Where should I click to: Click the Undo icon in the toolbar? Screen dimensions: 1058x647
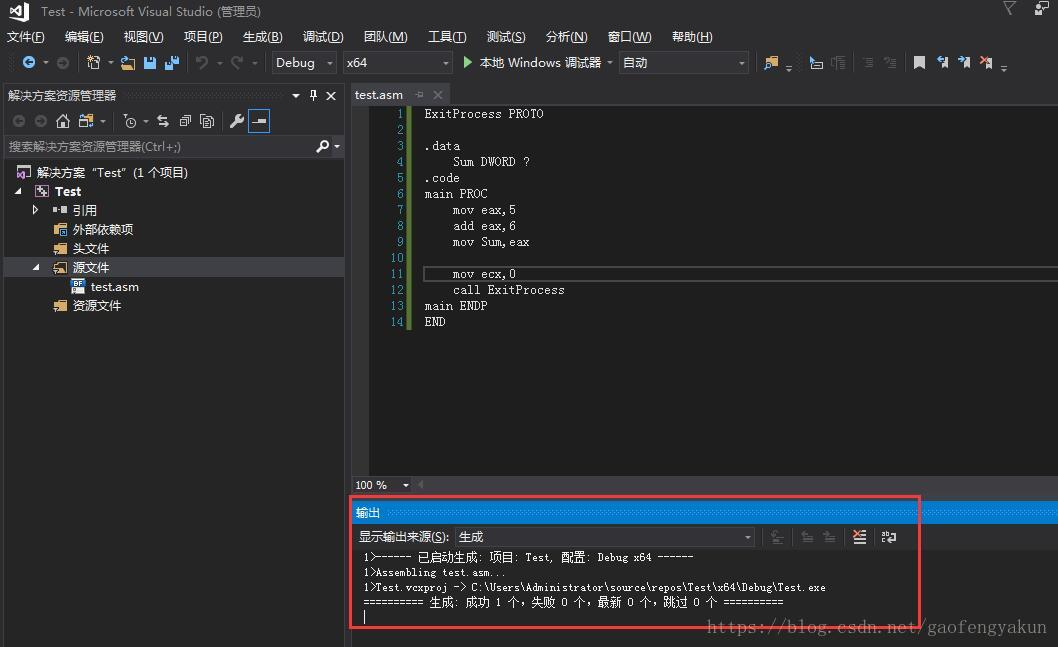pyautogui.click(x=202, y=62)
